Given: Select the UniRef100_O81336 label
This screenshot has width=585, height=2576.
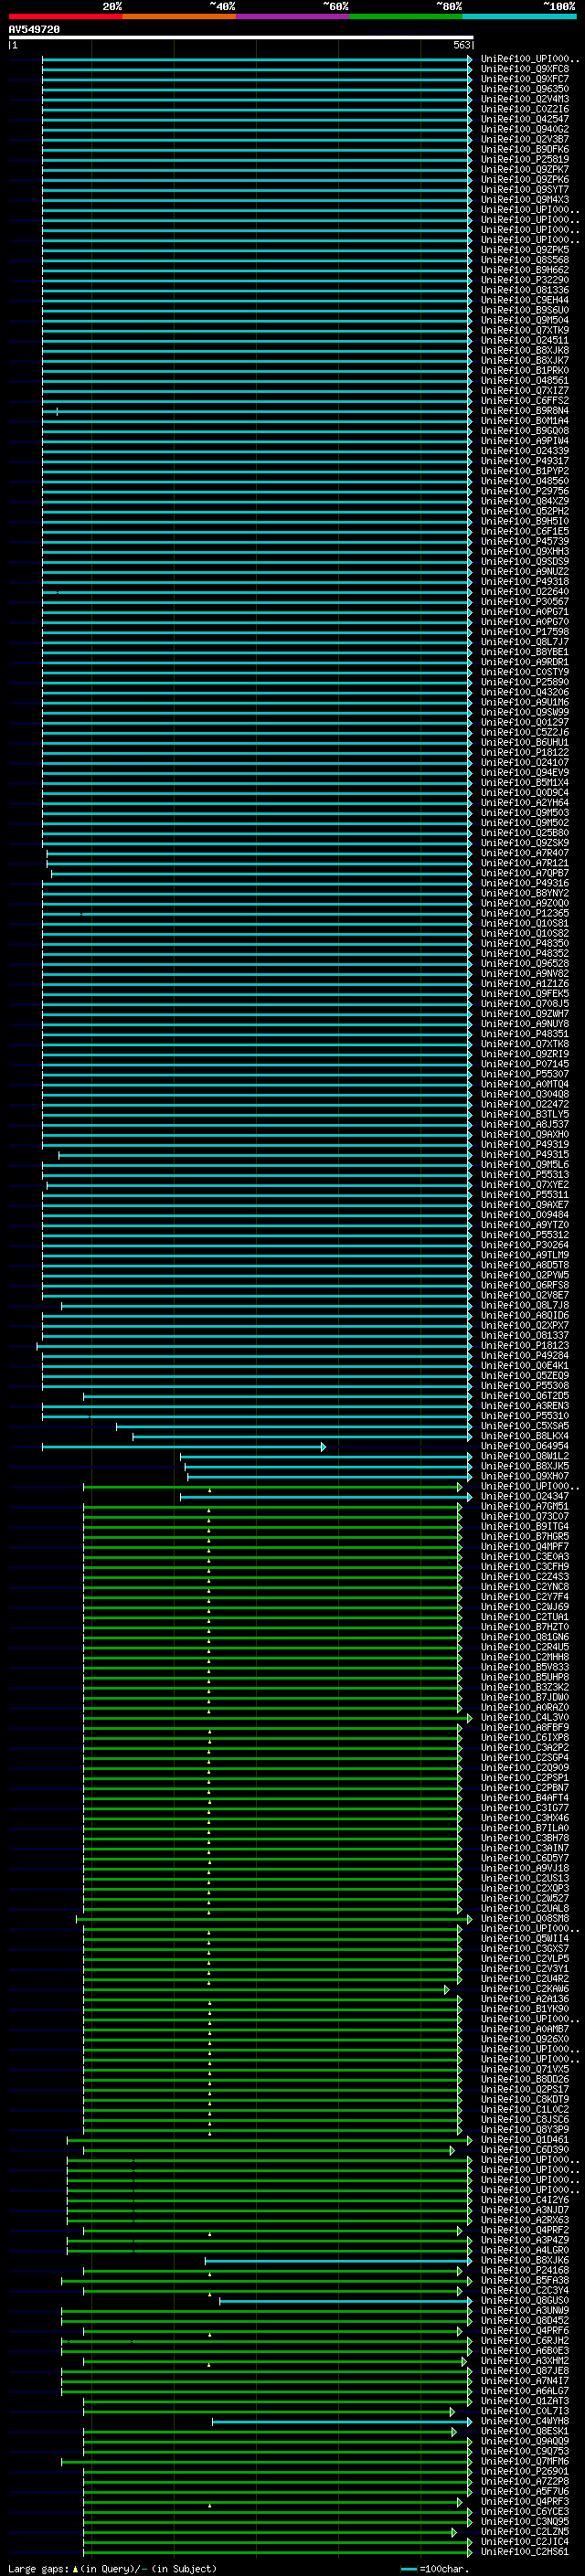Looking at the screenshot, I should tap(525, 290).
